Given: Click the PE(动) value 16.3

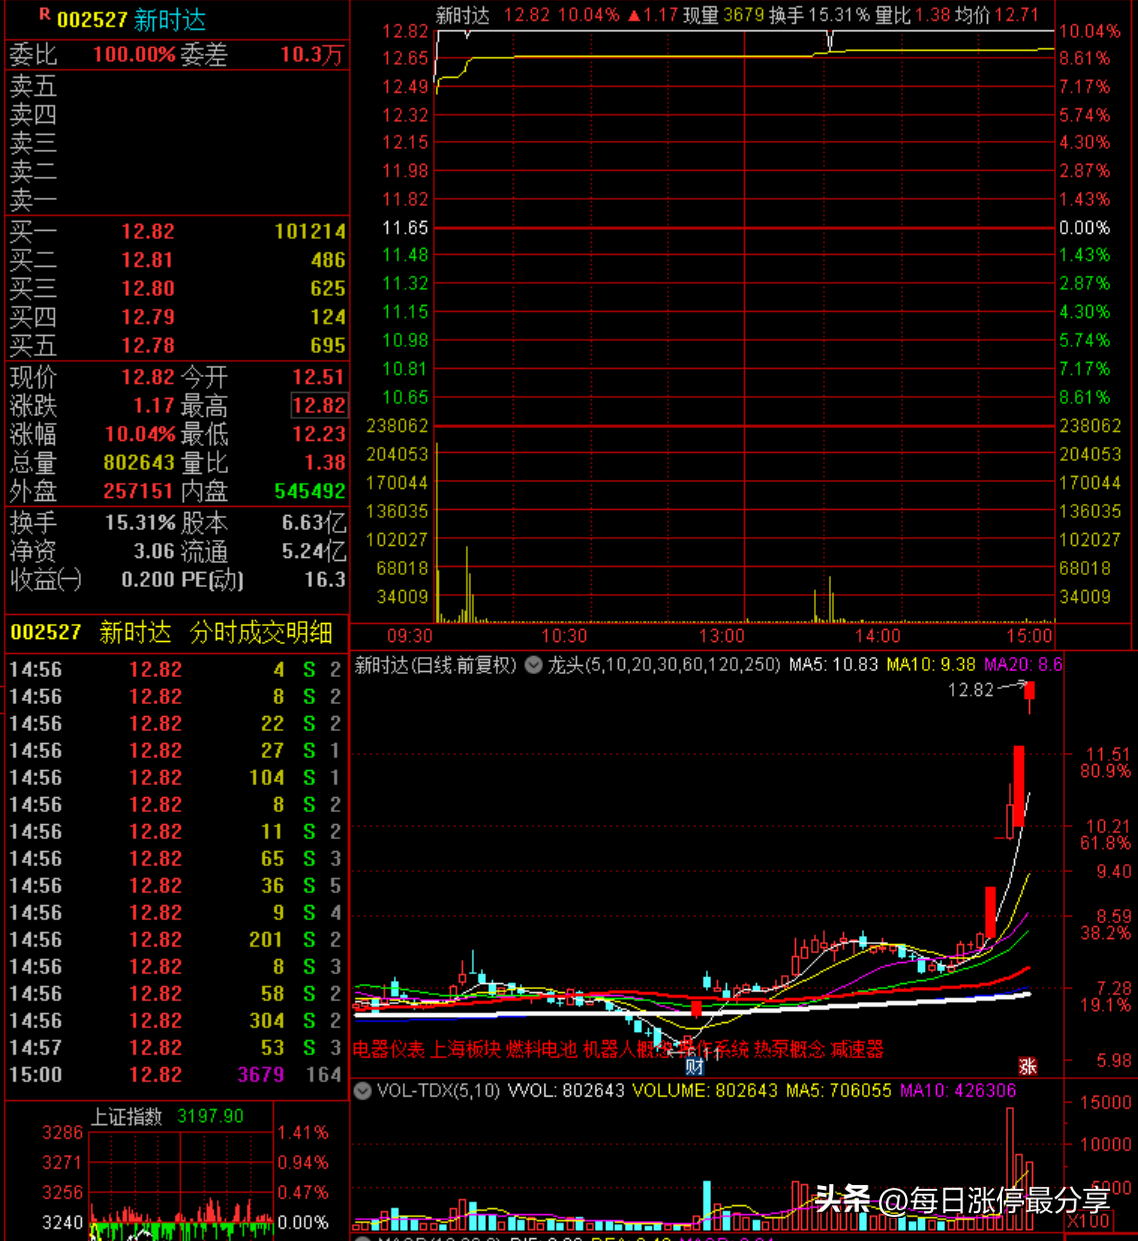Looking at the screenshot, I should coord(325,580).
